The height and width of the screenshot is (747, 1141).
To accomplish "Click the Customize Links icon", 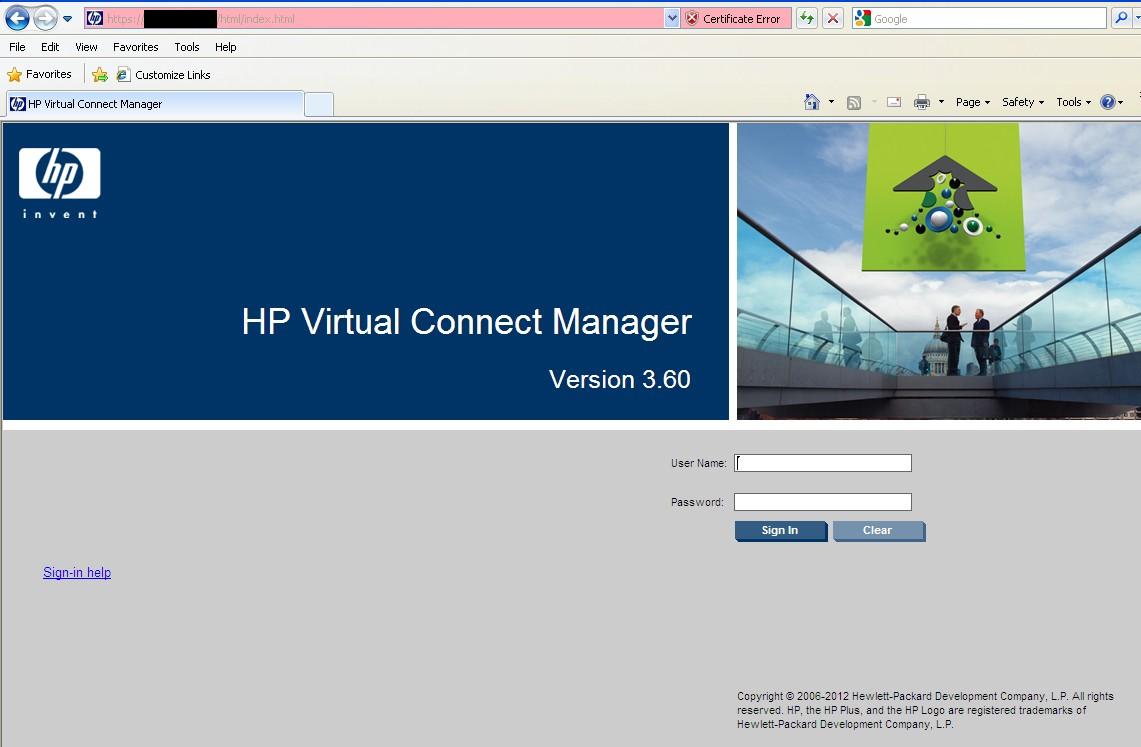I will (x=122, y=73).
